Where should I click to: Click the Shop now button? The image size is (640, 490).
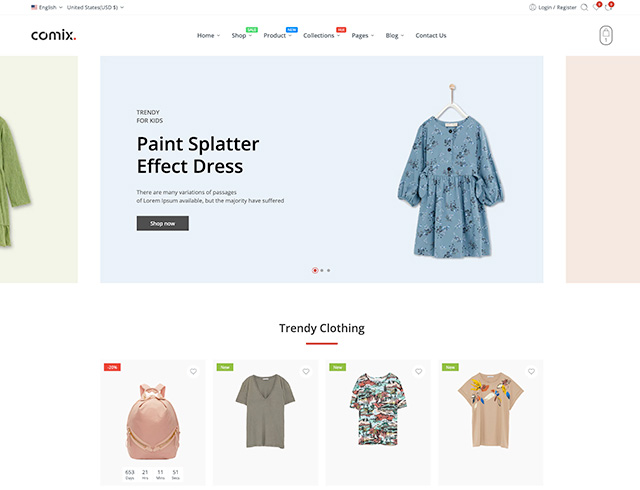pyautogui.click(x=162, y=223)
